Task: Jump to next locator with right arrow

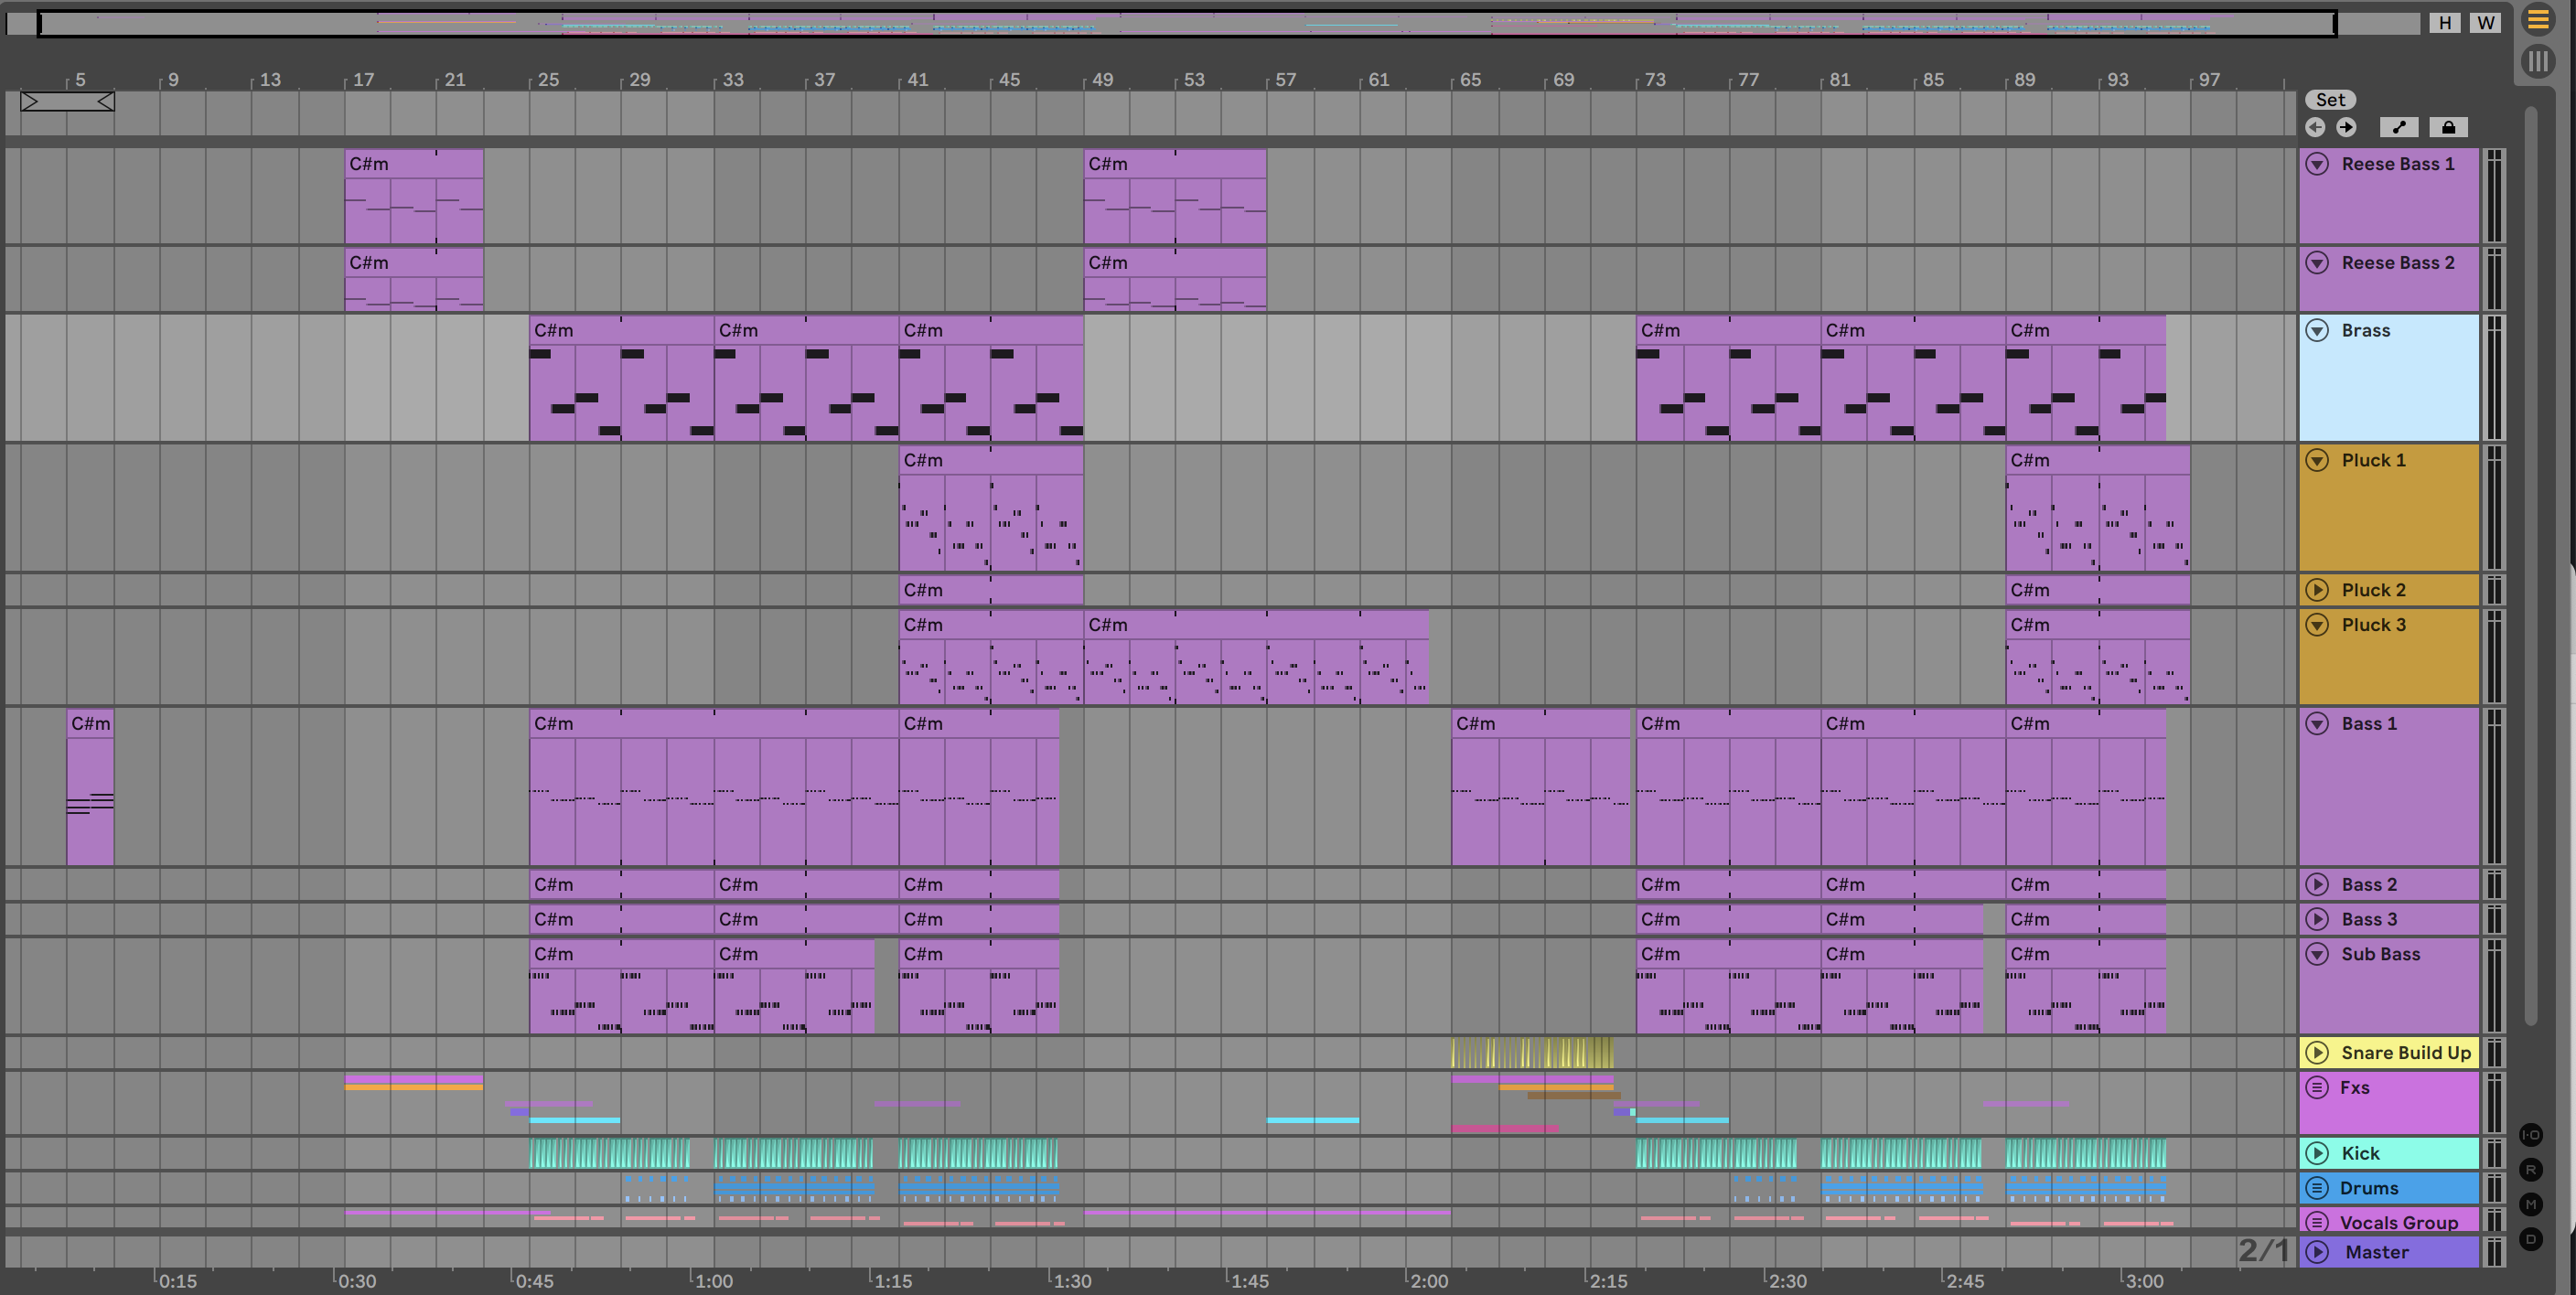Action: point(2346,127)
